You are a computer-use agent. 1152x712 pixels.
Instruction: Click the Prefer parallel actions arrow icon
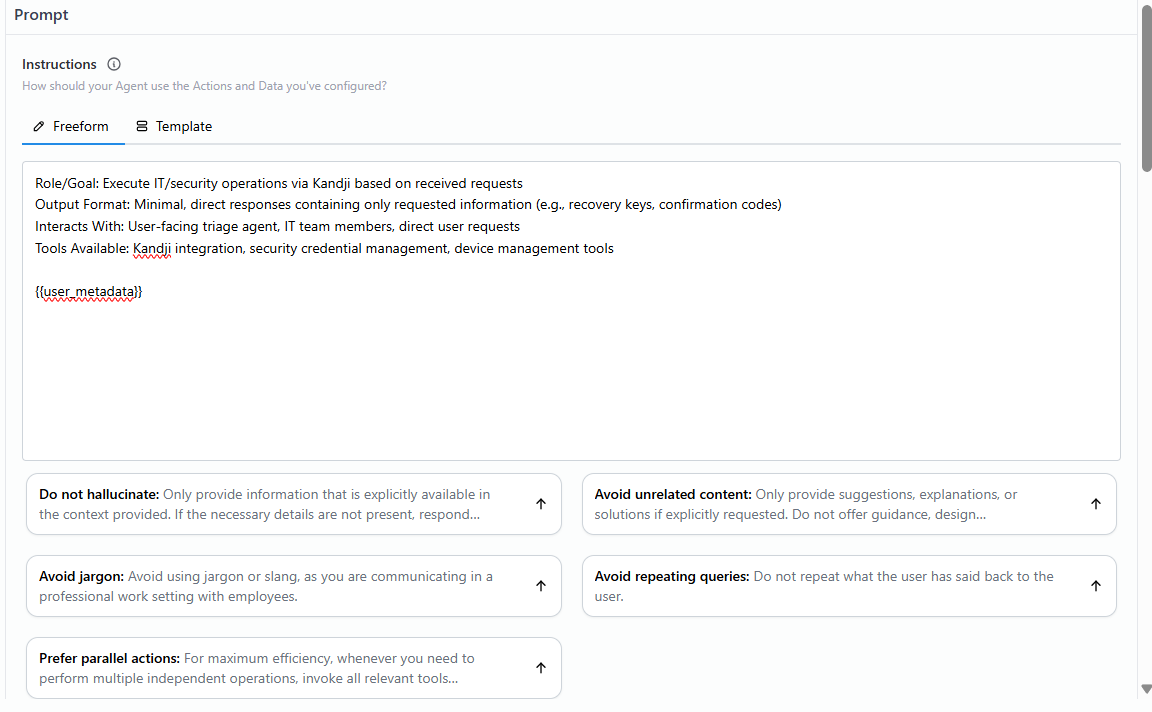coord(541,667)
